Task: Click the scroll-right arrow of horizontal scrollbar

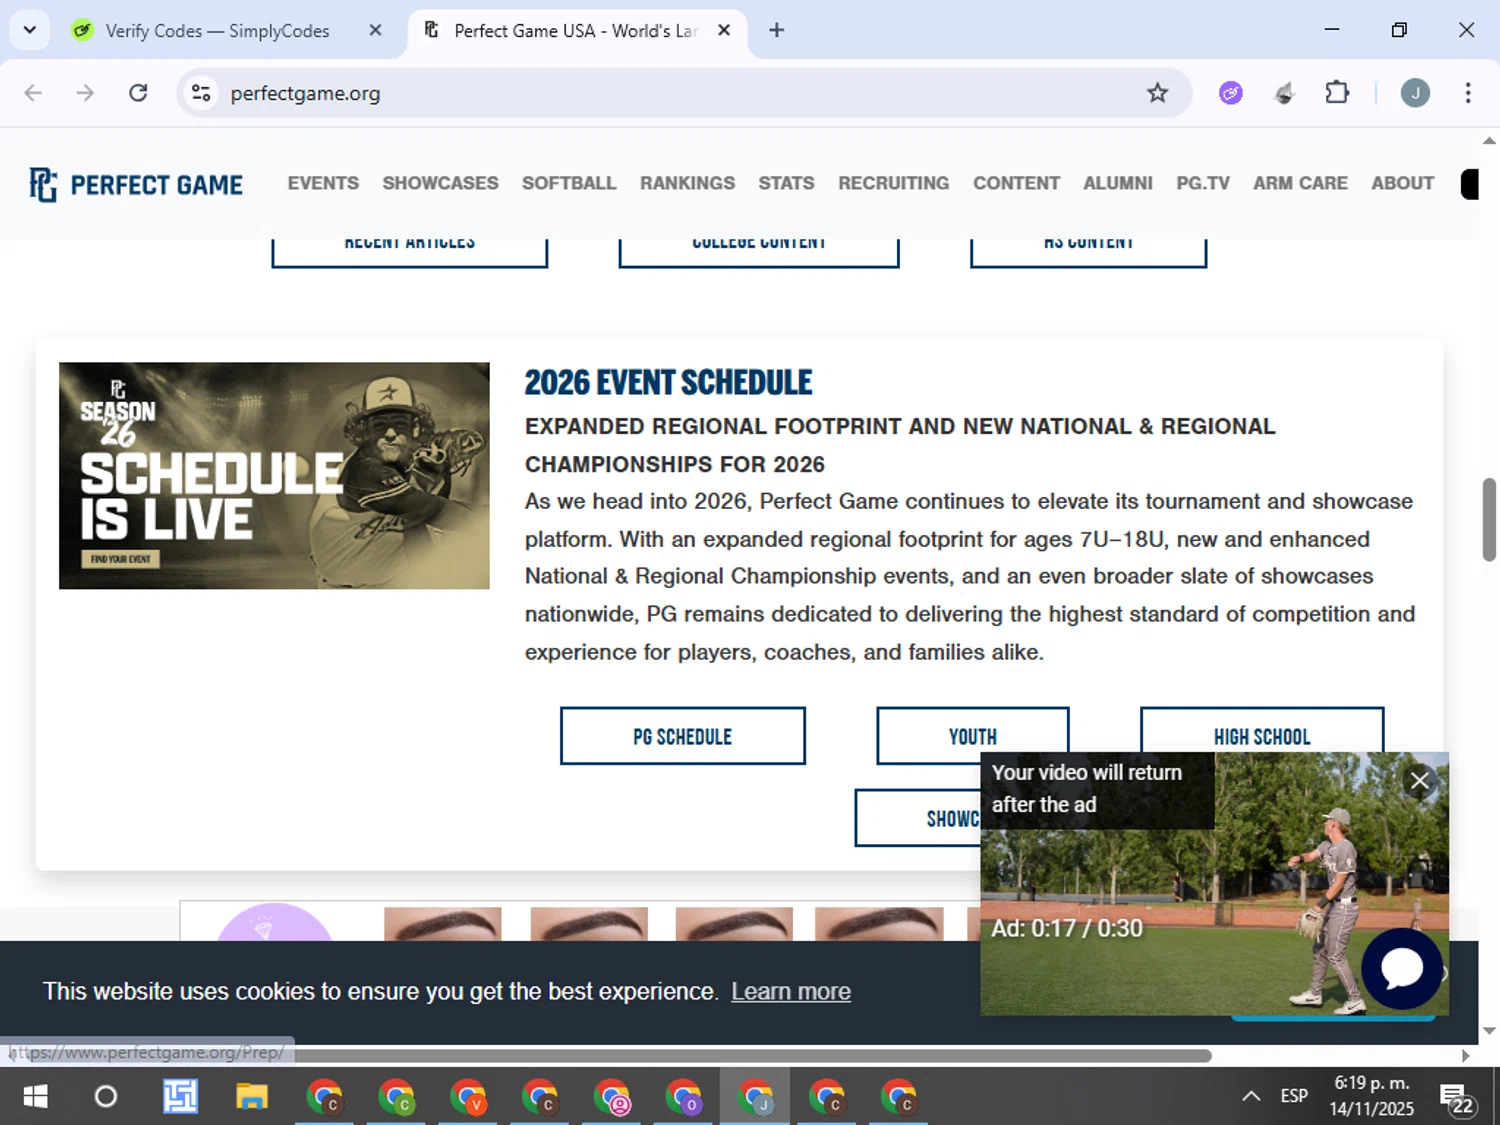Action: pos(1466,1056)
